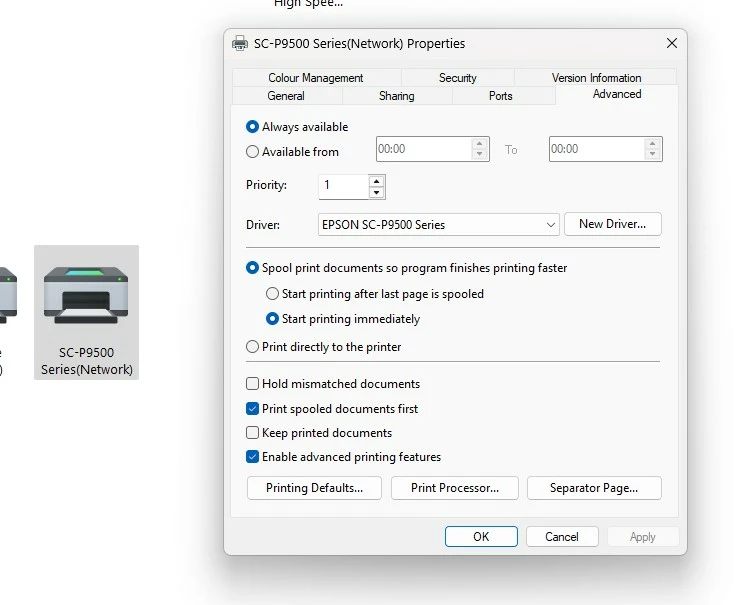The image size is (734, 605).
Task: Click the Priority value field
Action: [x=344, y=186]
